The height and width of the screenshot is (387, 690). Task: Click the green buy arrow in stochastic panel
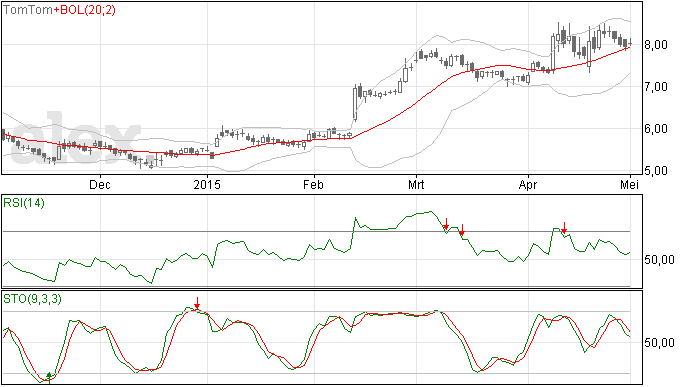click(49, 377)
